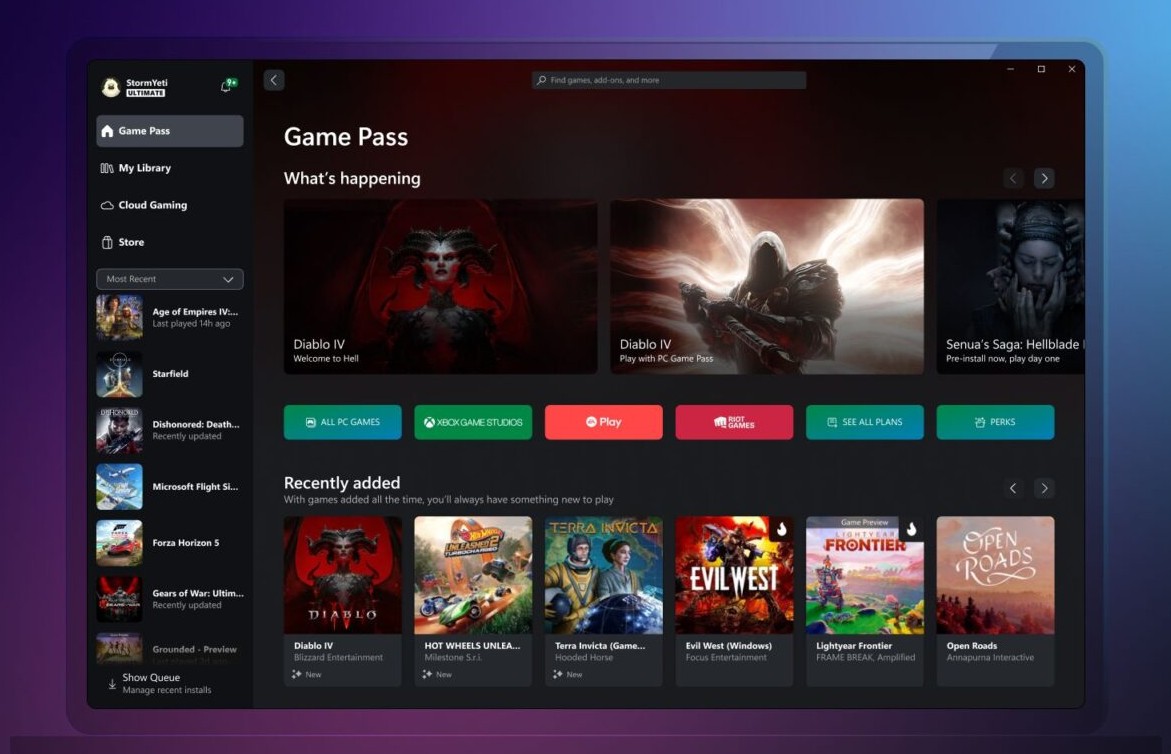Click the My Library books icon
Viewport: 1171px width, 754px height.
(108, 168)
